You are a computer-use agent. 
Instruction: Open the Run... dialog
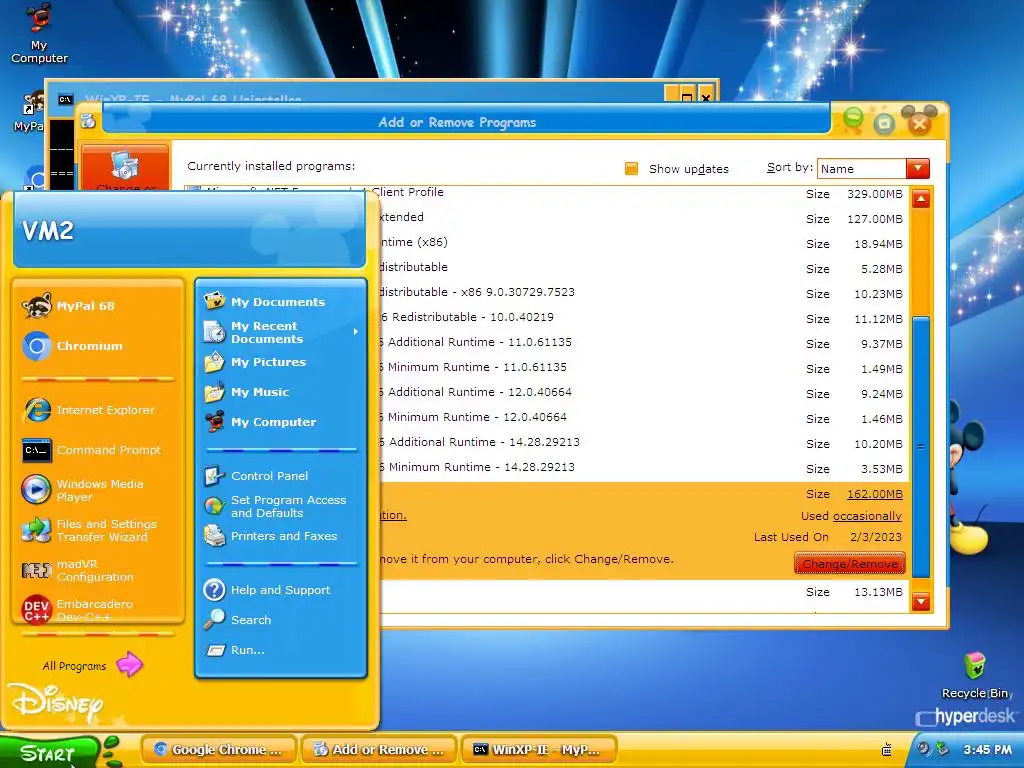coord(281,650)
